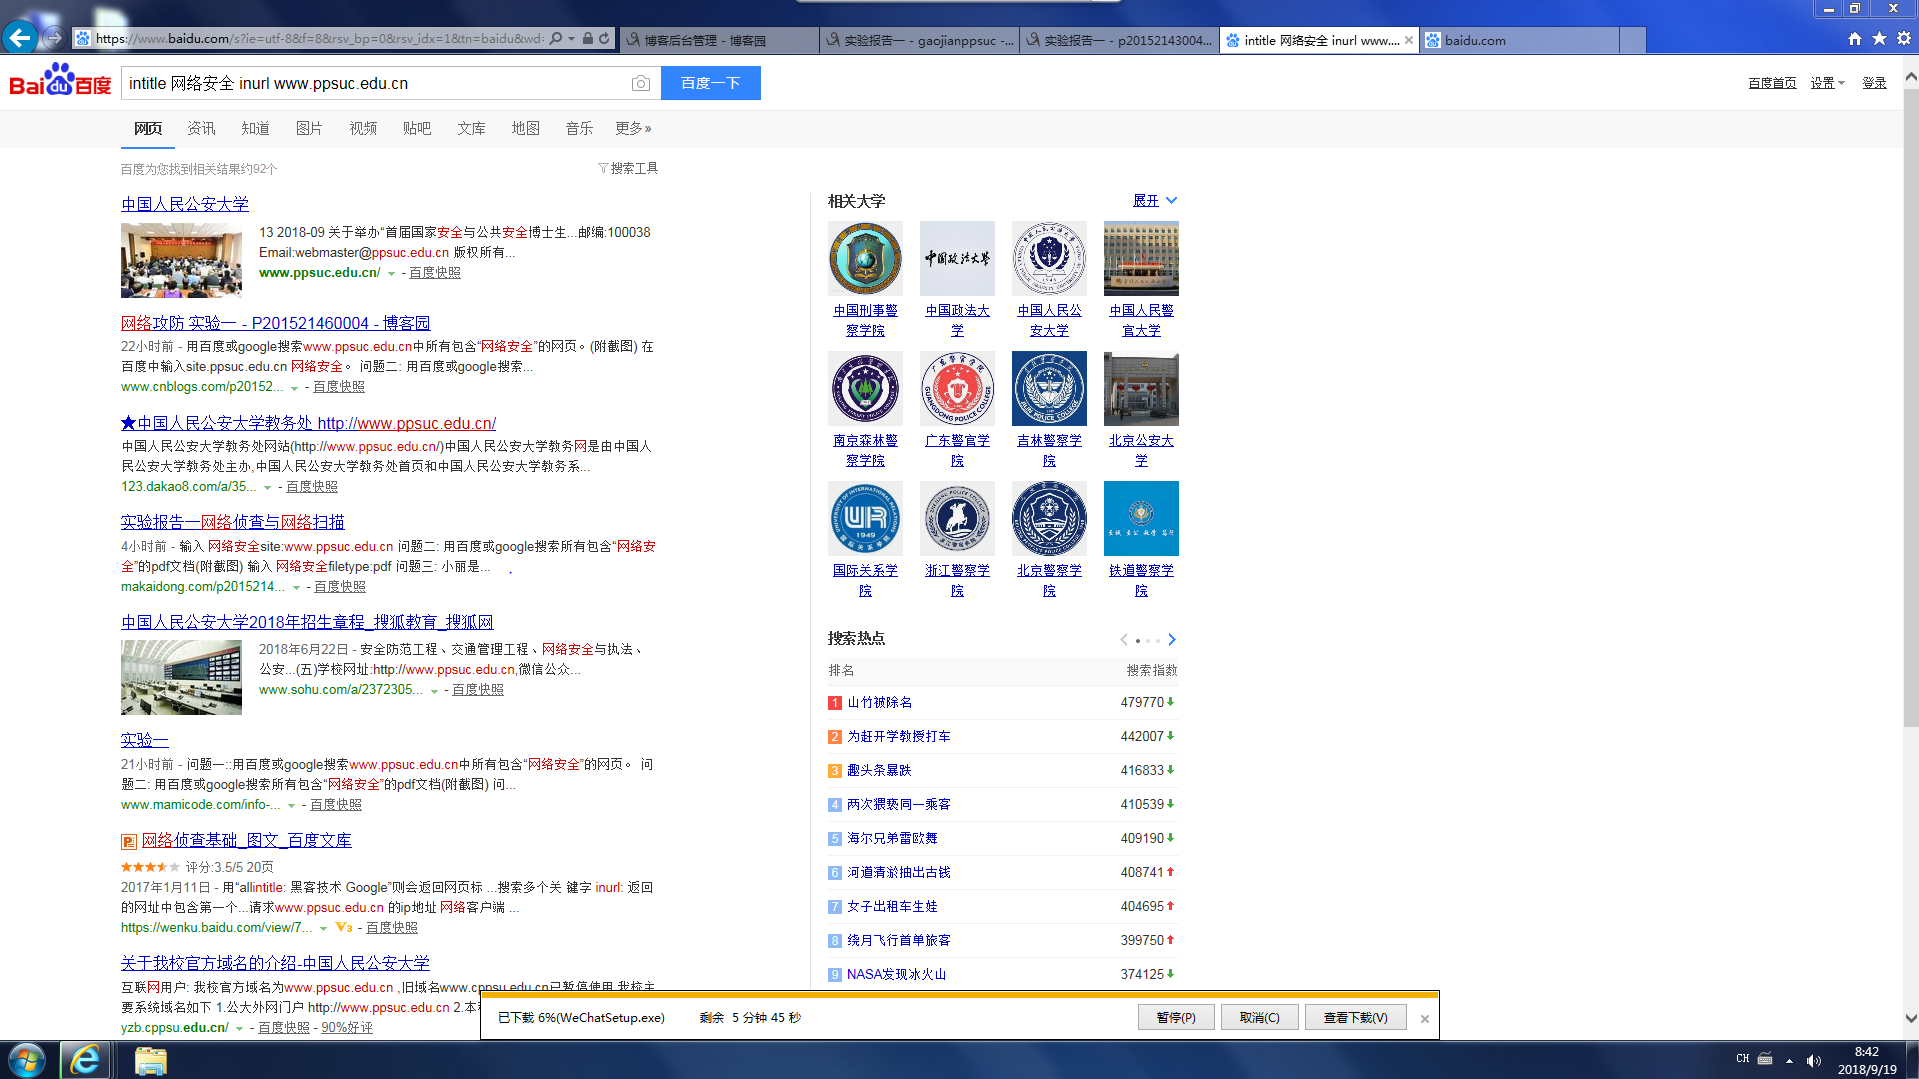Click the 南京森林警察学院 emblem

coord(865,388)
